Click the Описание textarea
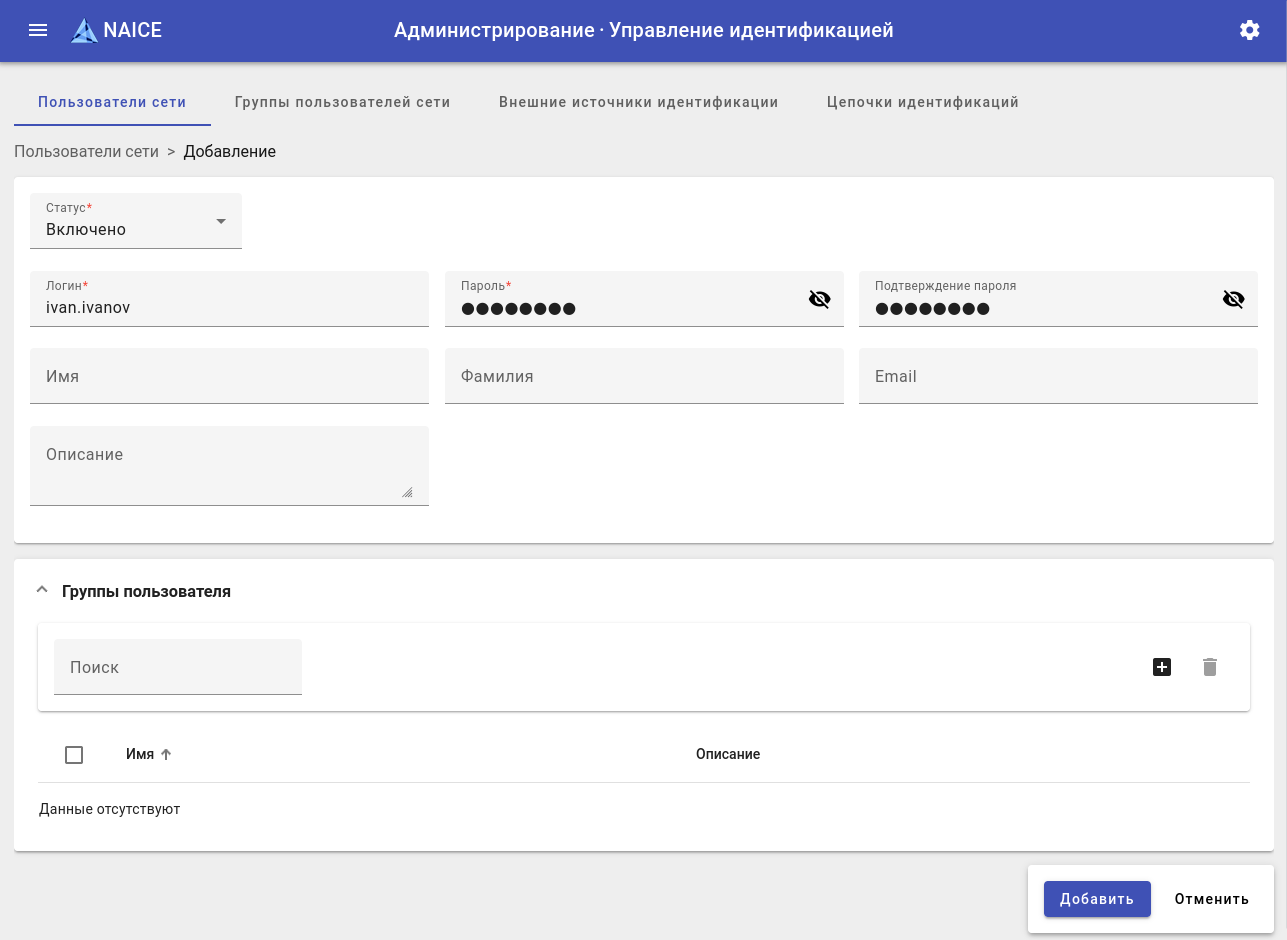 [229, 466]
